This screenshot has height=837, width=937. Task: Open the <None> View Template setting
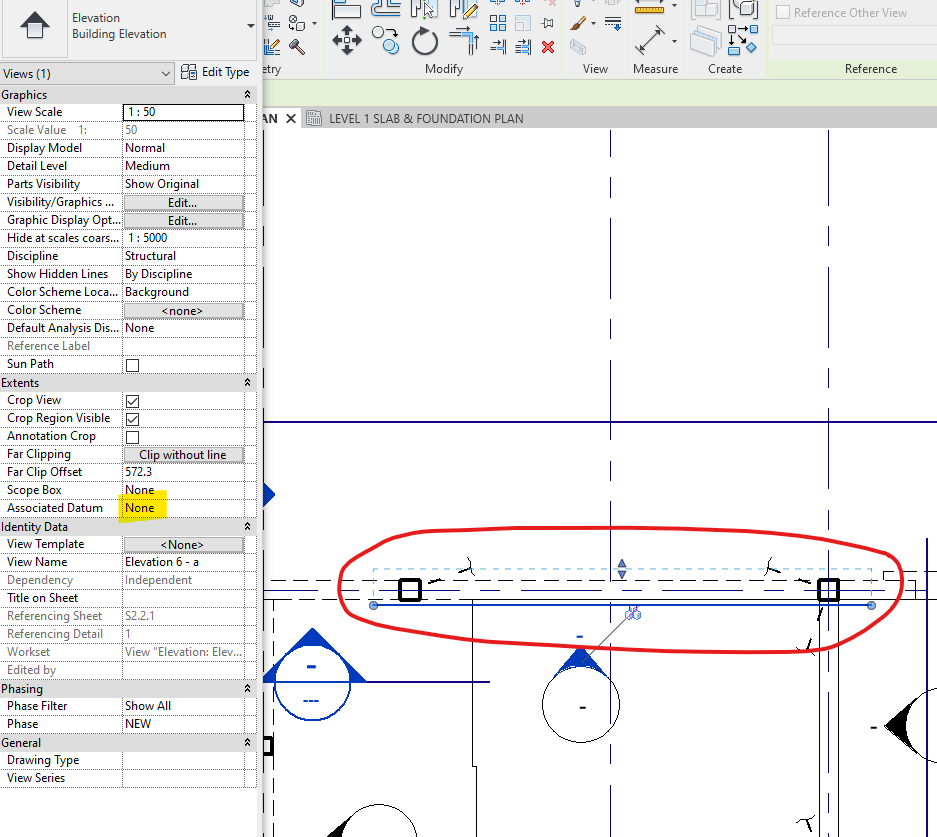(183, 543)
